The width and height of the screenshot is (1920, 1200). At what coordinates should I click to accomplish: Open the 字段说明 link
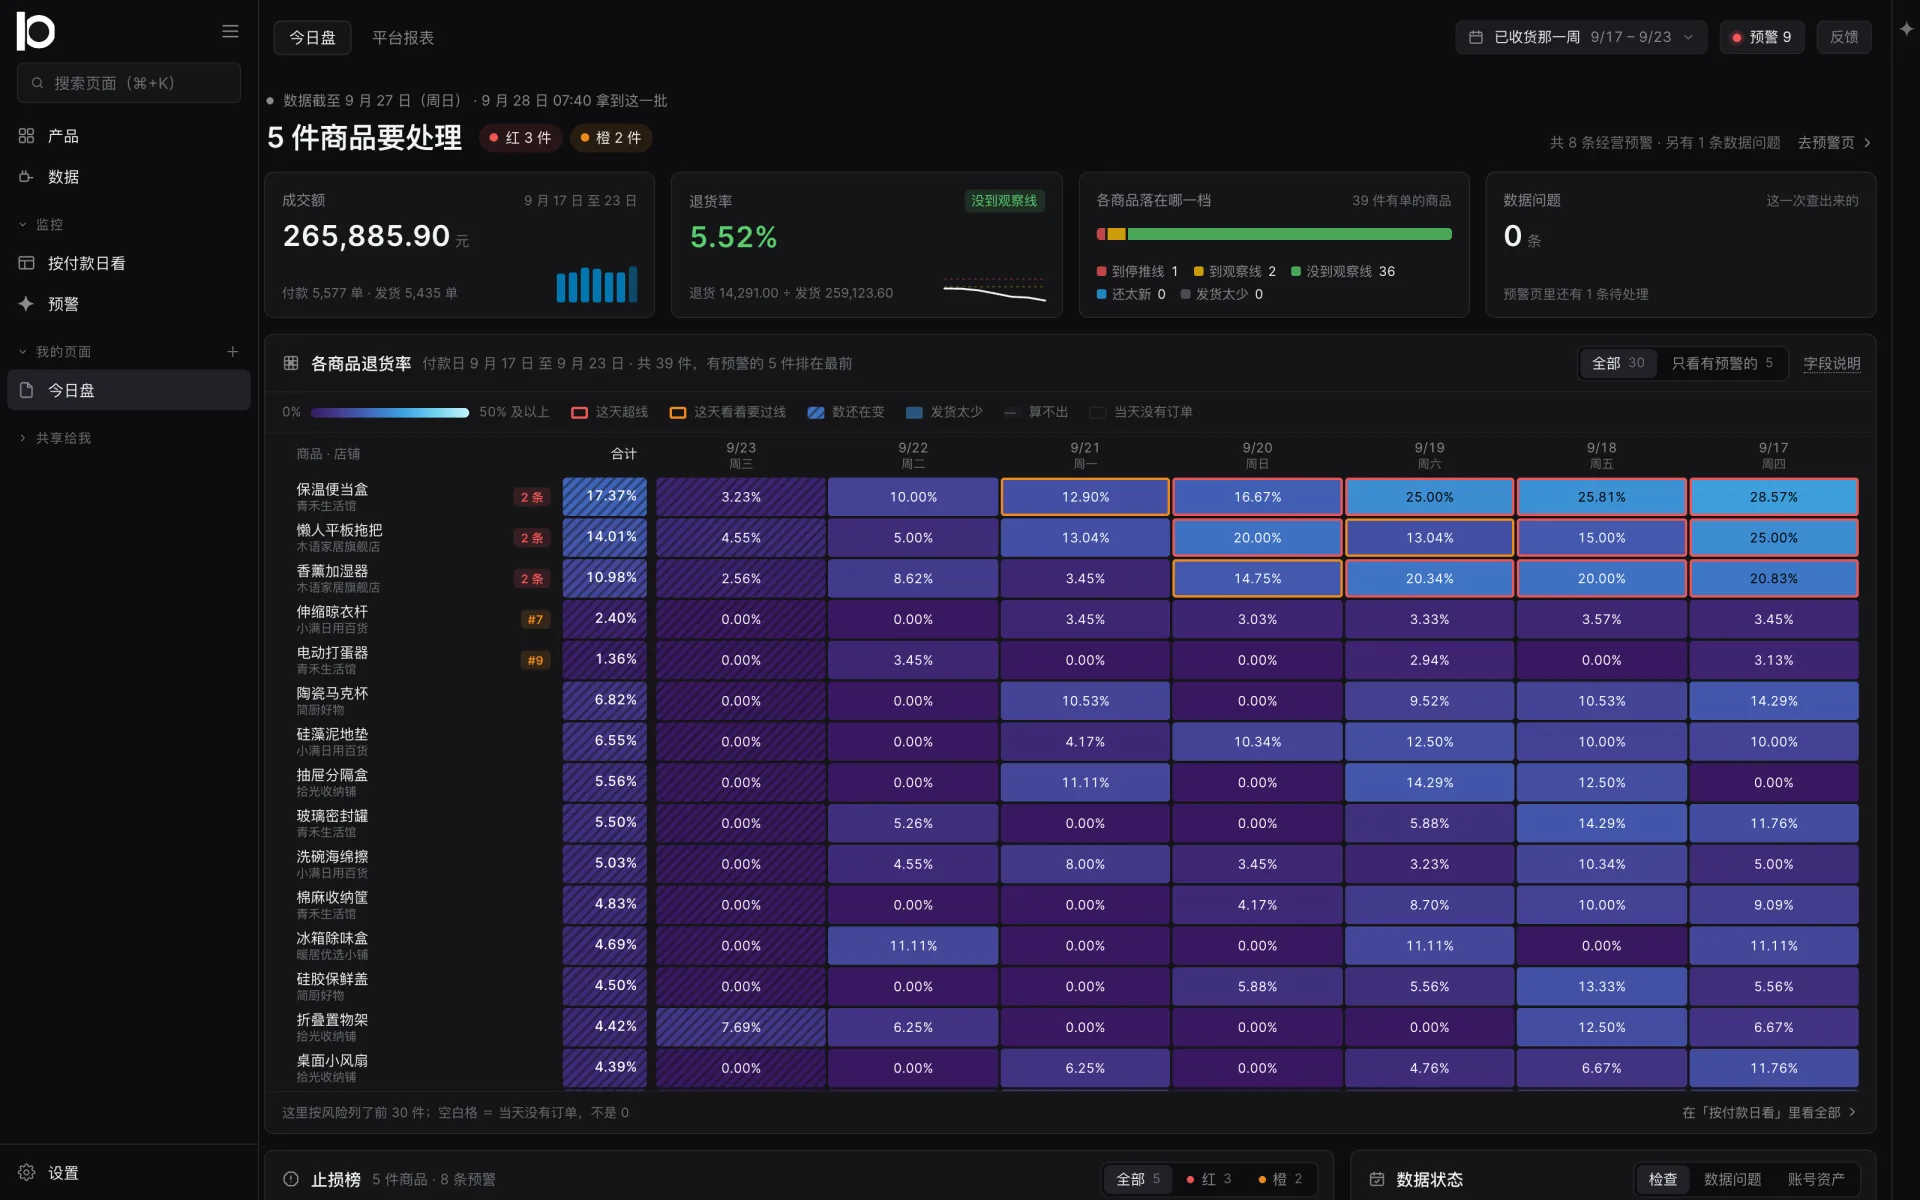(1832, 364)
